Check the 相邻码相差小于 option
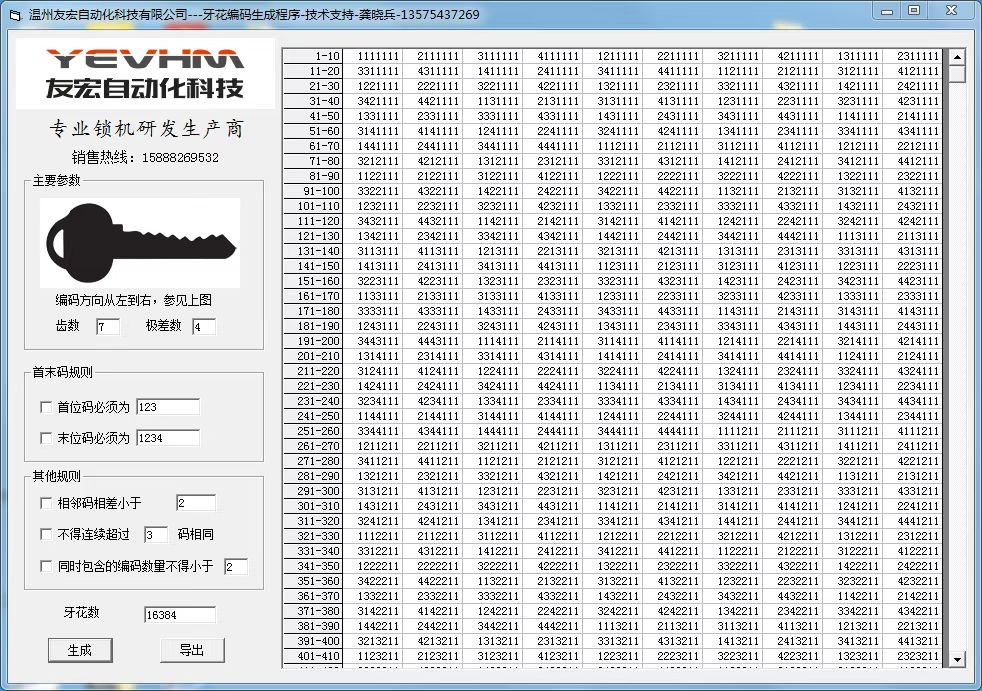 tap(45, 503)
